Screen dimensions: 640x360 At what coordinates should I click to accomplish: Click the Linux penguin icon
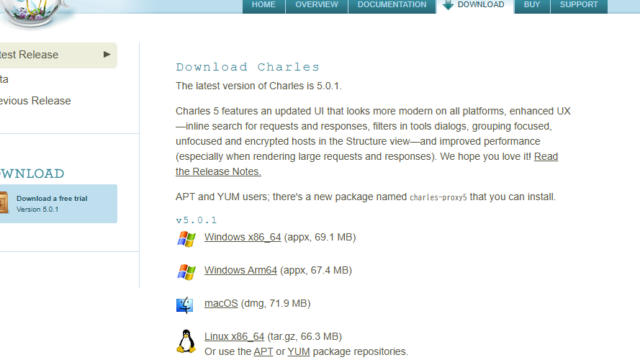point(186,341)
